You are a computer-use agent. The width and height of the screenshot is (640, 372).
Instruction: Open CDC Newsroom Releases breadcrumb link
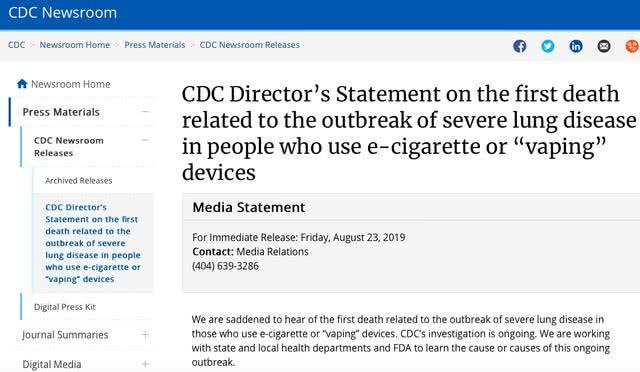point(249,45)
